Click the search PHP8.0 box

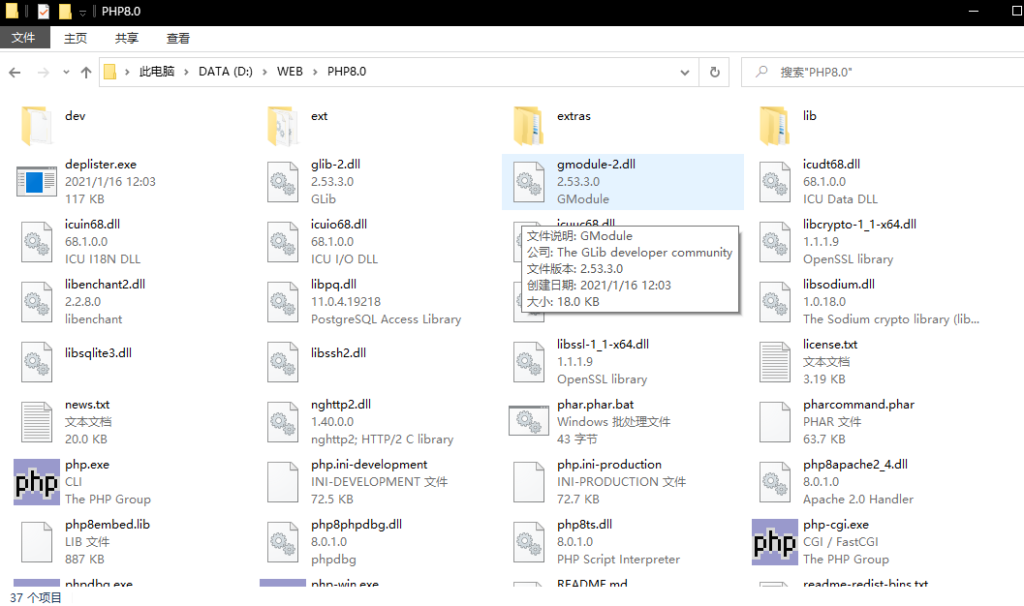point(883,72)
